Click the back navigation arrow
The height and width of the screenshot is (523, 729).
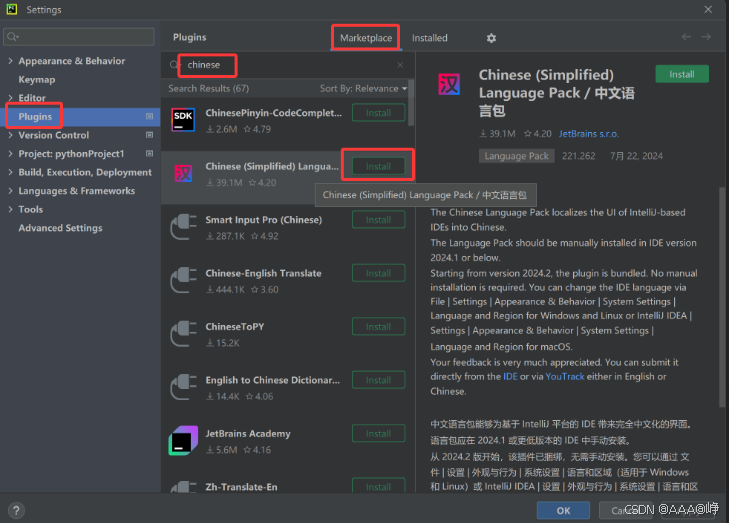click(686, 37)
